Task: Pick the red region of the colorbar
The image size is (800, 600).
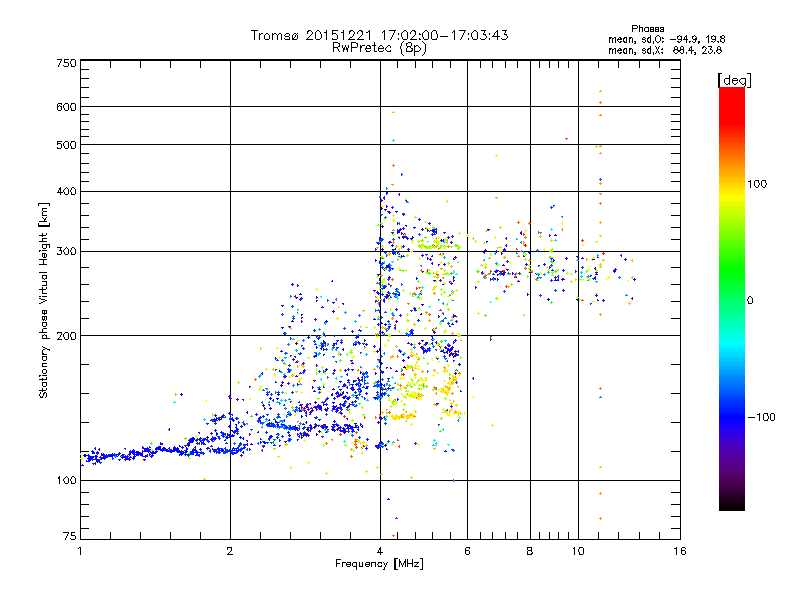Action: tap(732, 105)
